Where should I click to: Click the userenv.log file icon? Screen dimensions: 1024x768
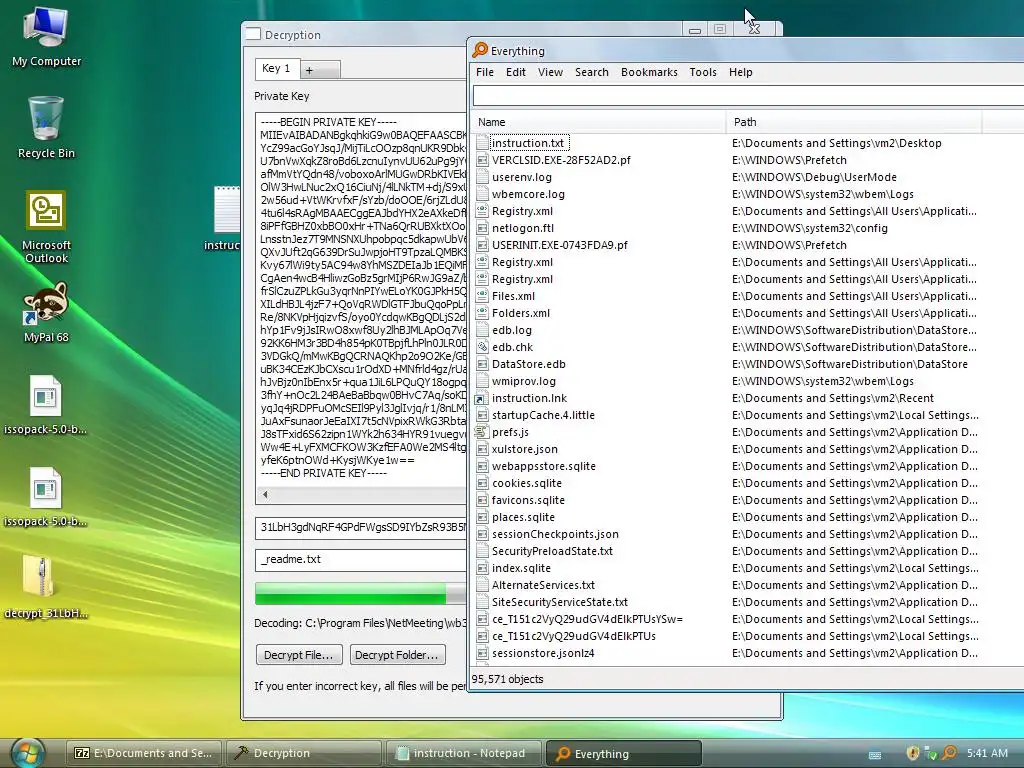coord(482,177)
